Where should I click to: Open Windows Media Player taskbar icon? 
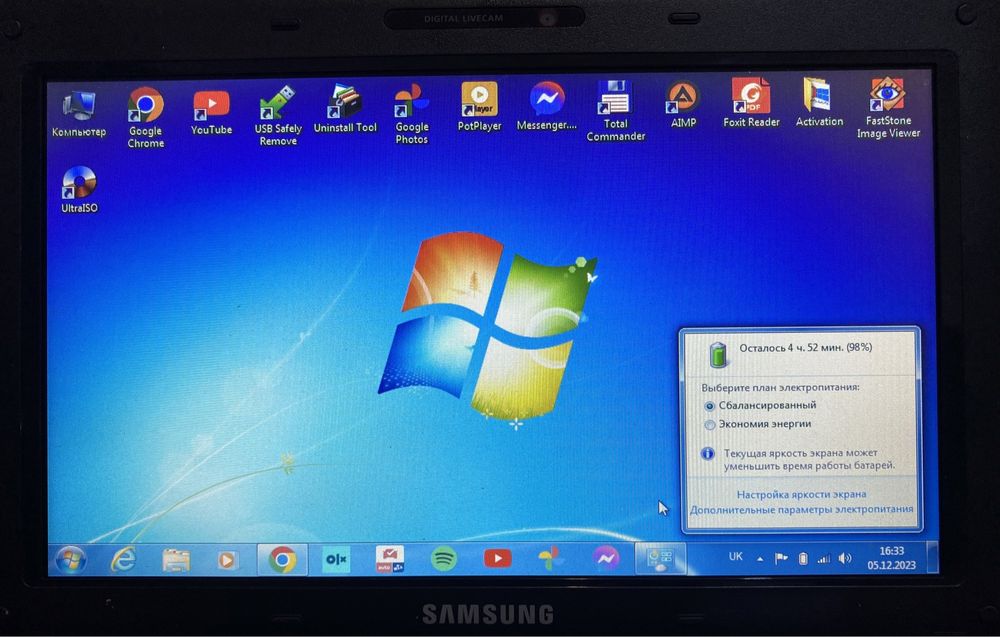[227, 560]
